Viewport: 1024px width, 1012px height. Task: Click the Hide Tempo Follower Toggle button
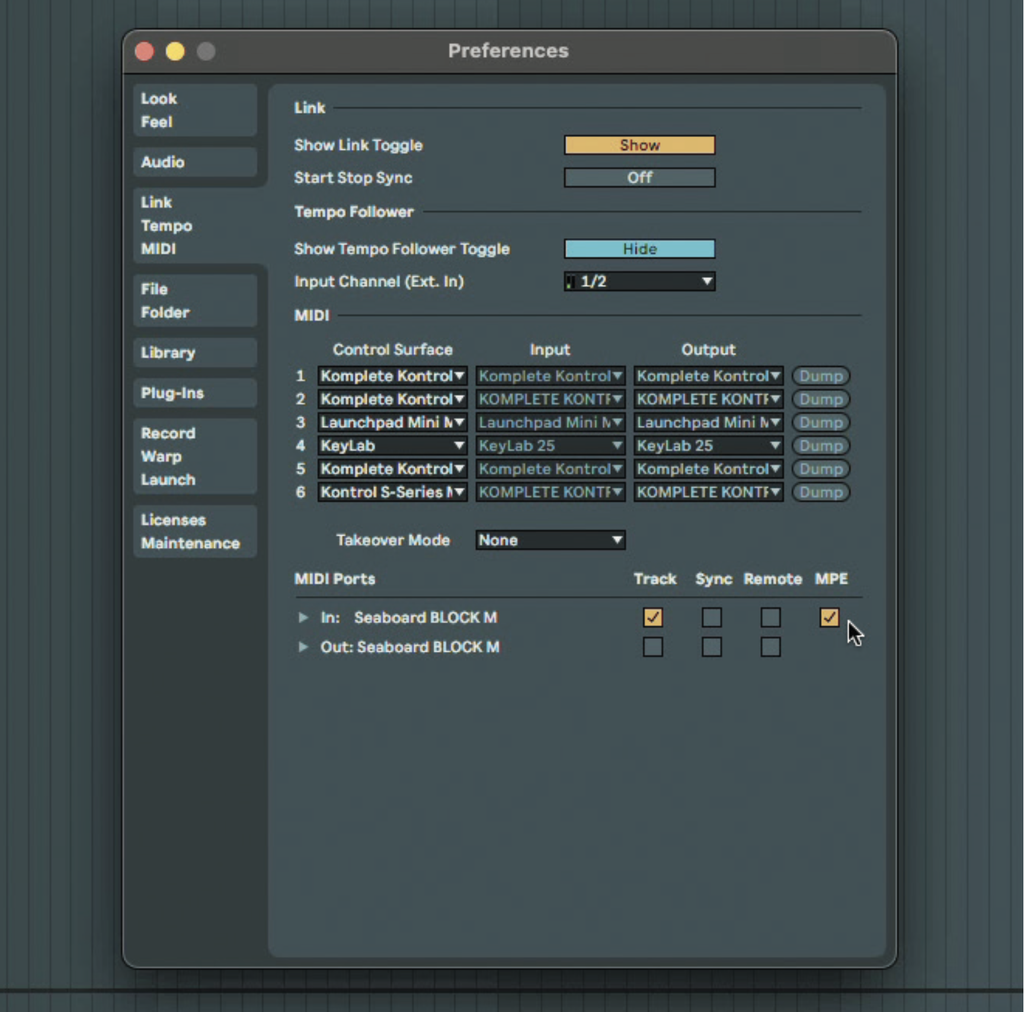[639, 248]
